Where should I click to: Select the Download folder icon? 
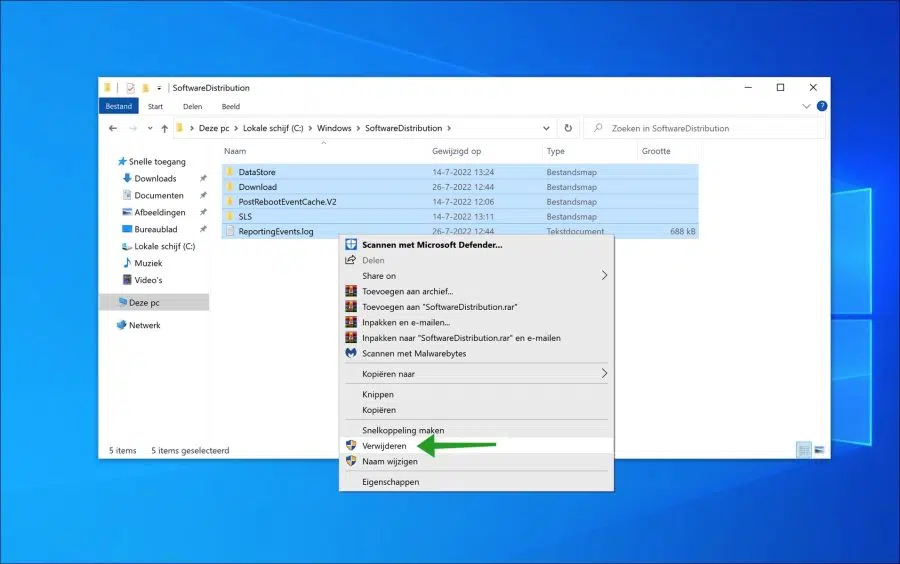point(230,186)
